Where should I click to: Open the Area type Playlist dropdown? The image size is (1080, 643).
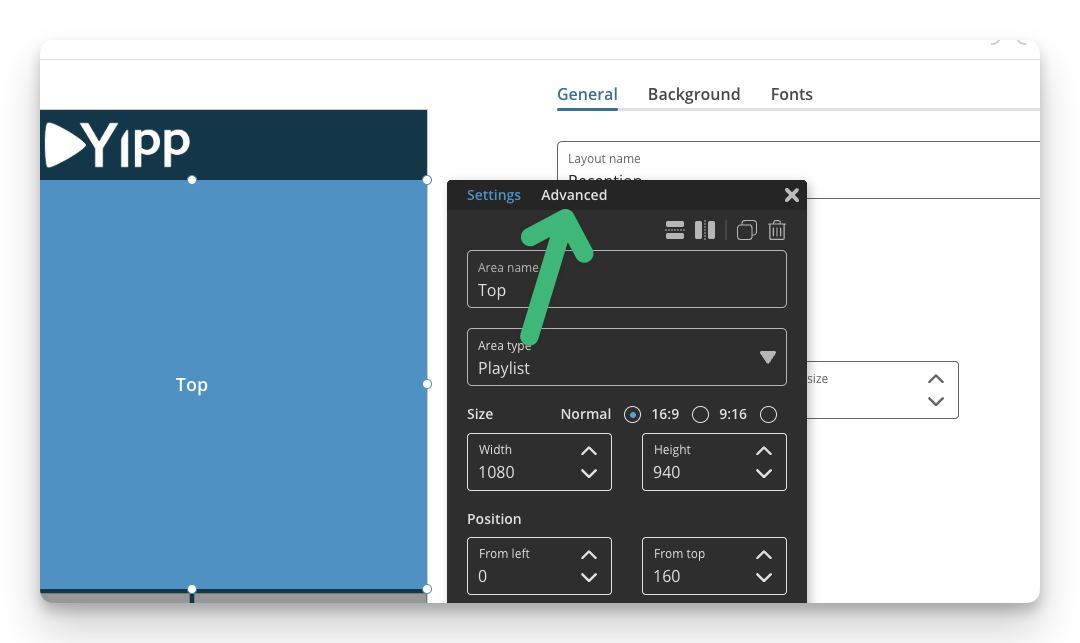(x=627, y=357)
